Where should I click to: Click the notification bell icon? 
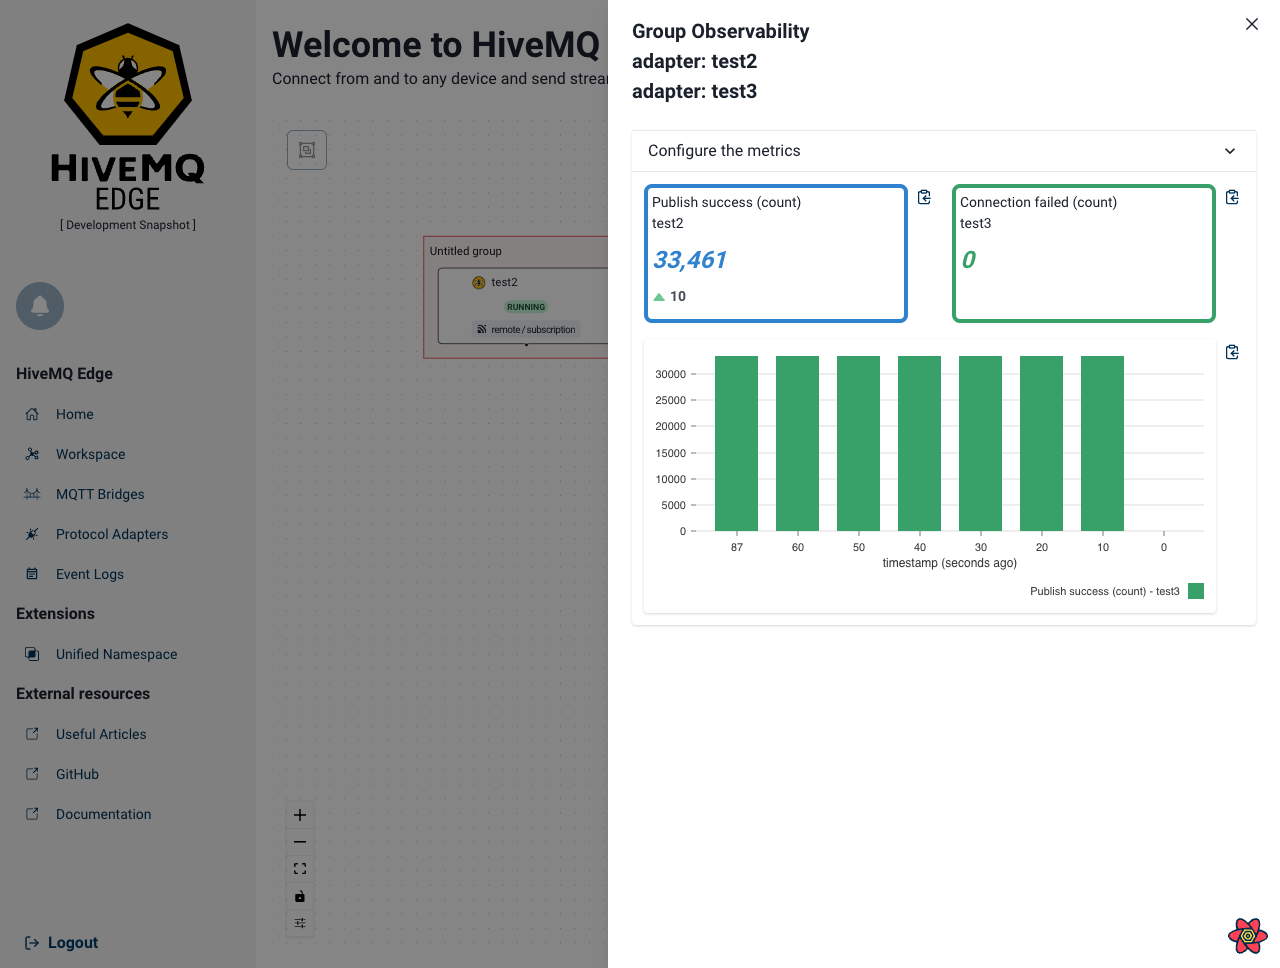click(x=40, y=306)
